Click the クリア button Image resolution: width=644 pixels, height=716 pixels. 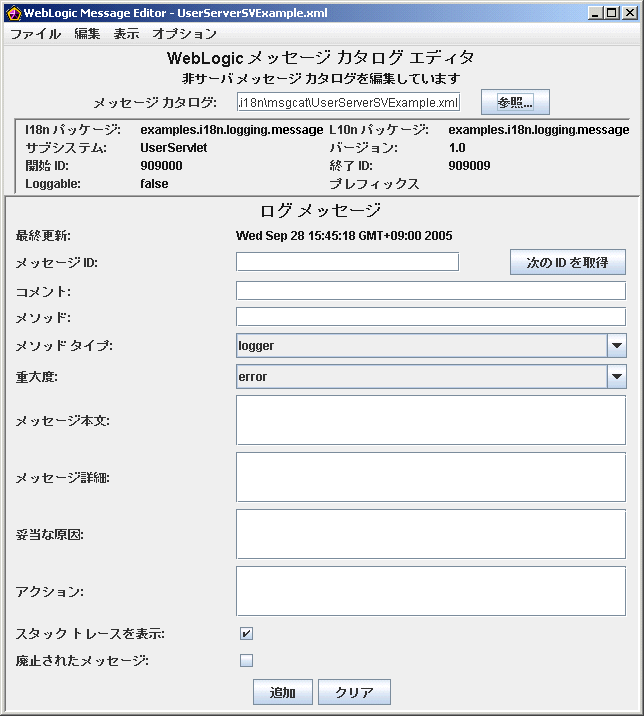pos(354,692)
